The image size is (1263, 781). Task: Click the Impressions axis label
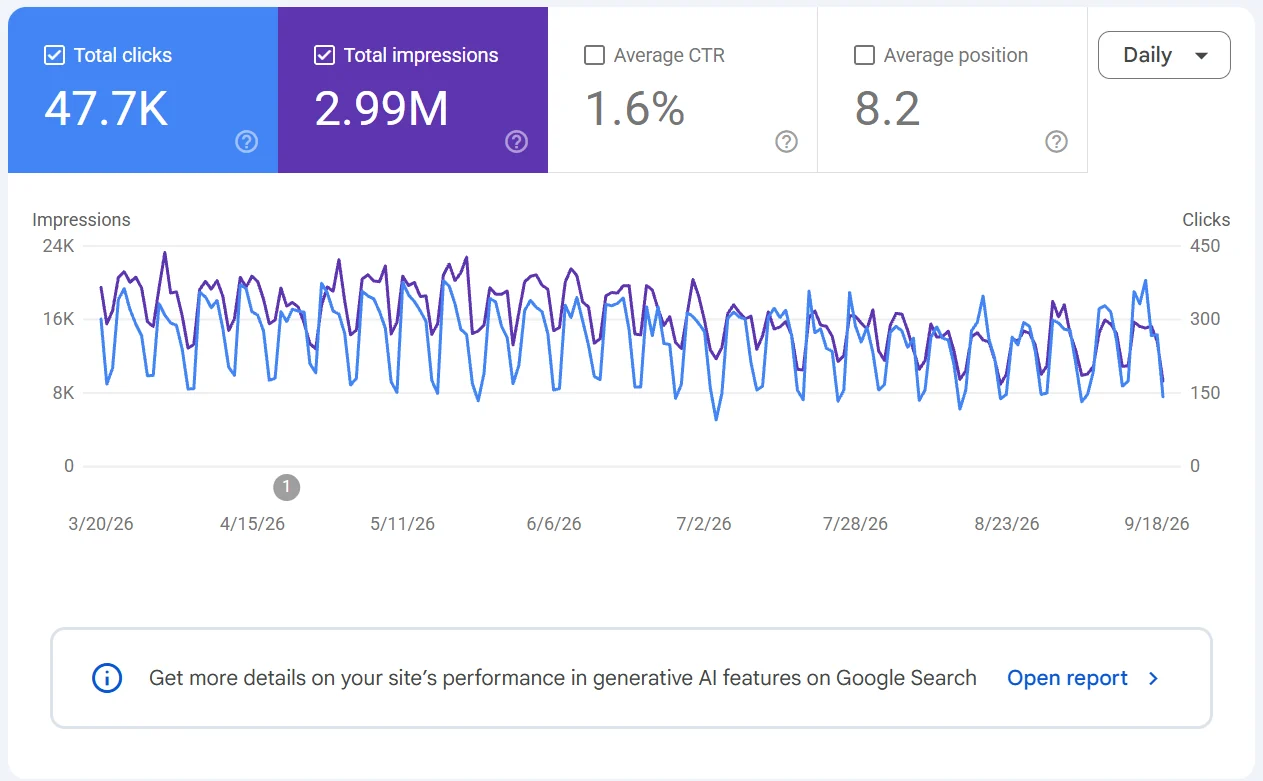pyautogui.click(x=81, y=220)
